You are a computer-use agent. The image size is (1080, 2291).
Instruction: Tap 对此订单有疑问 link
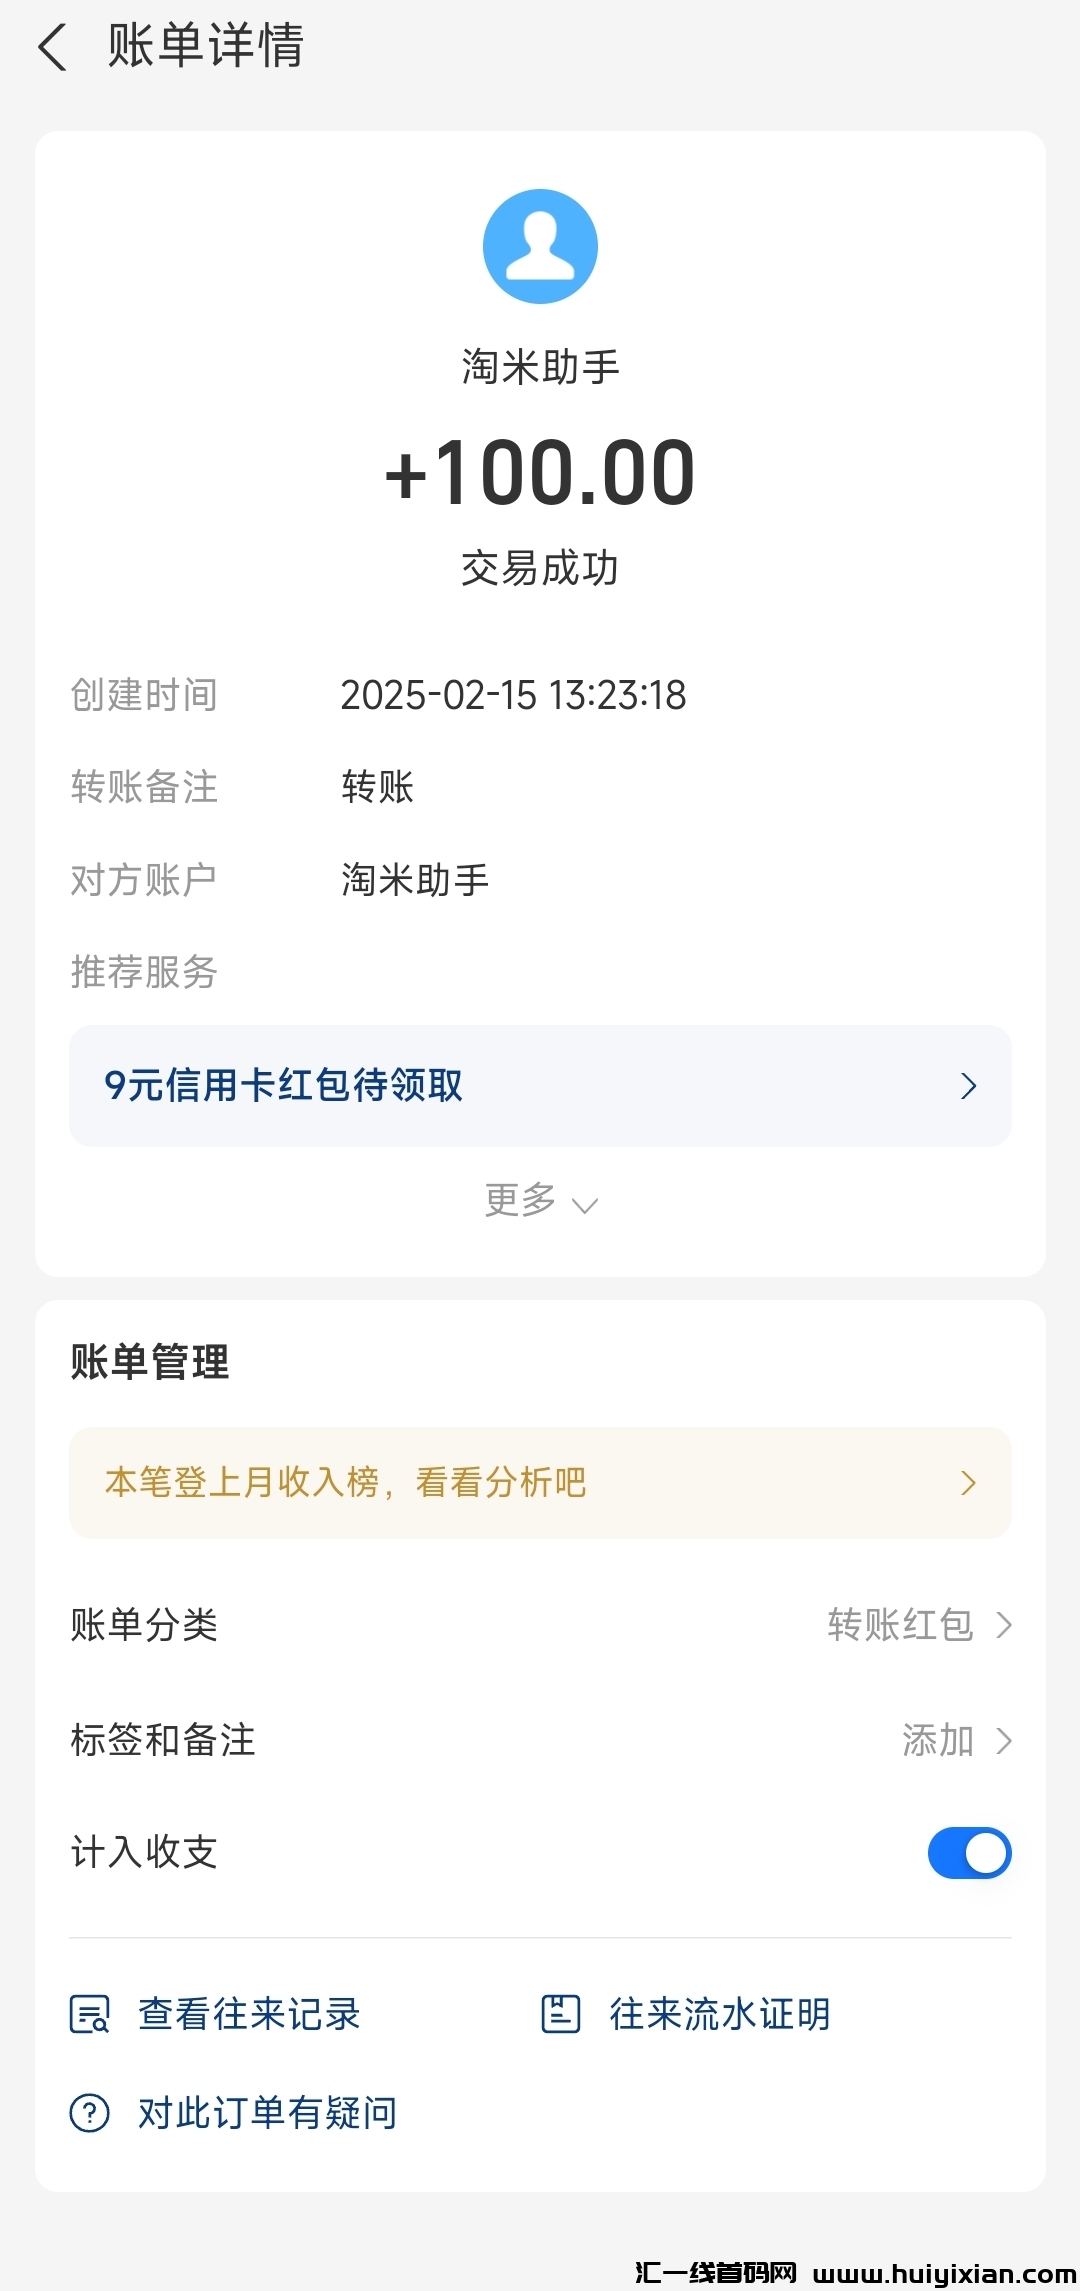267,2113
